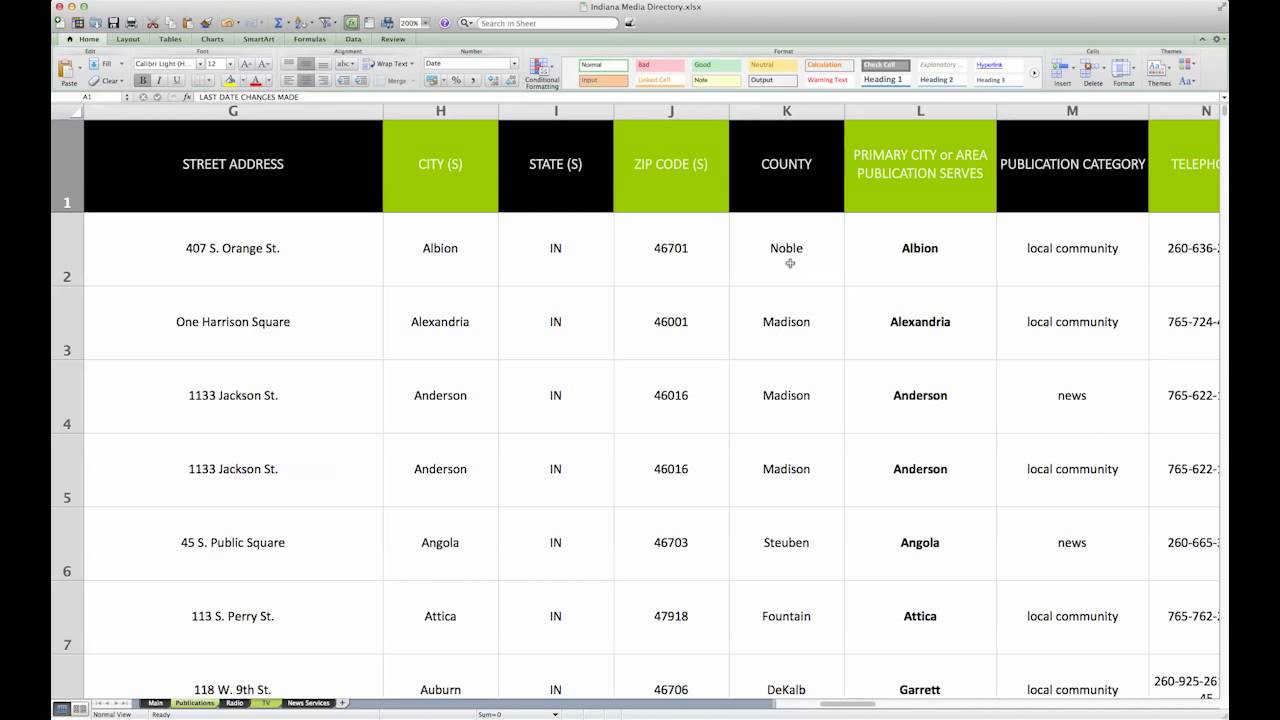Toggle Bold formatting button
1280x720 pixels.
(x=143, y=81)
